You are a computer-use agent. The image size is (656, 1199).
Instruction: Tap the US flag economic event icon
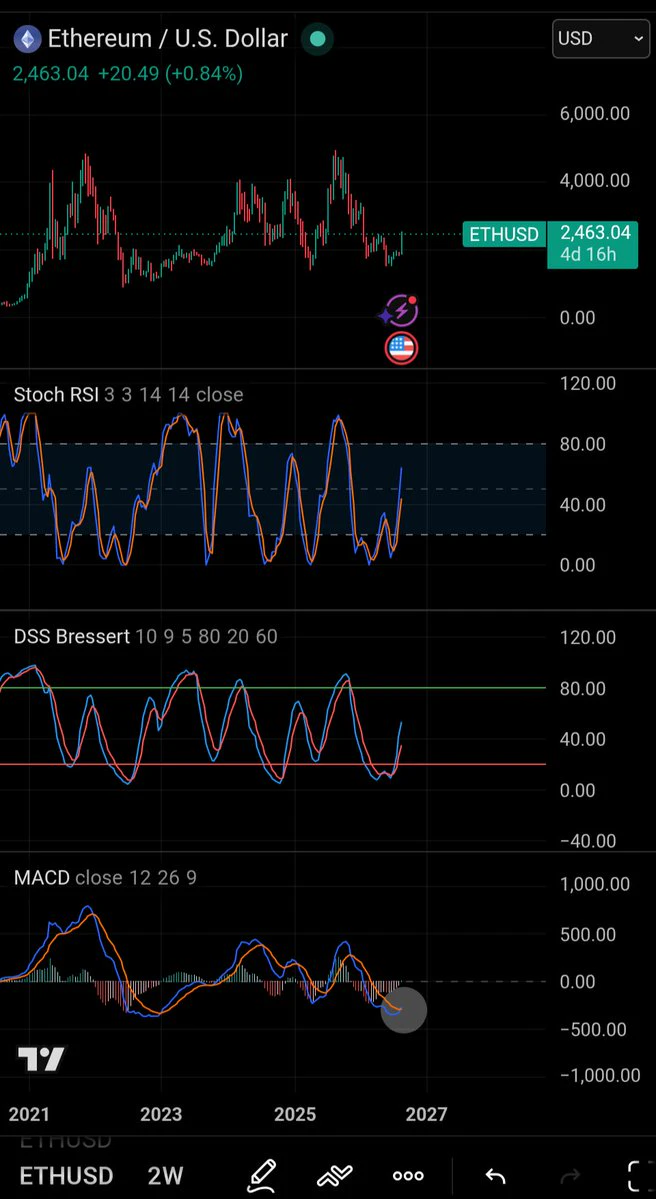[x=401, y=349]
